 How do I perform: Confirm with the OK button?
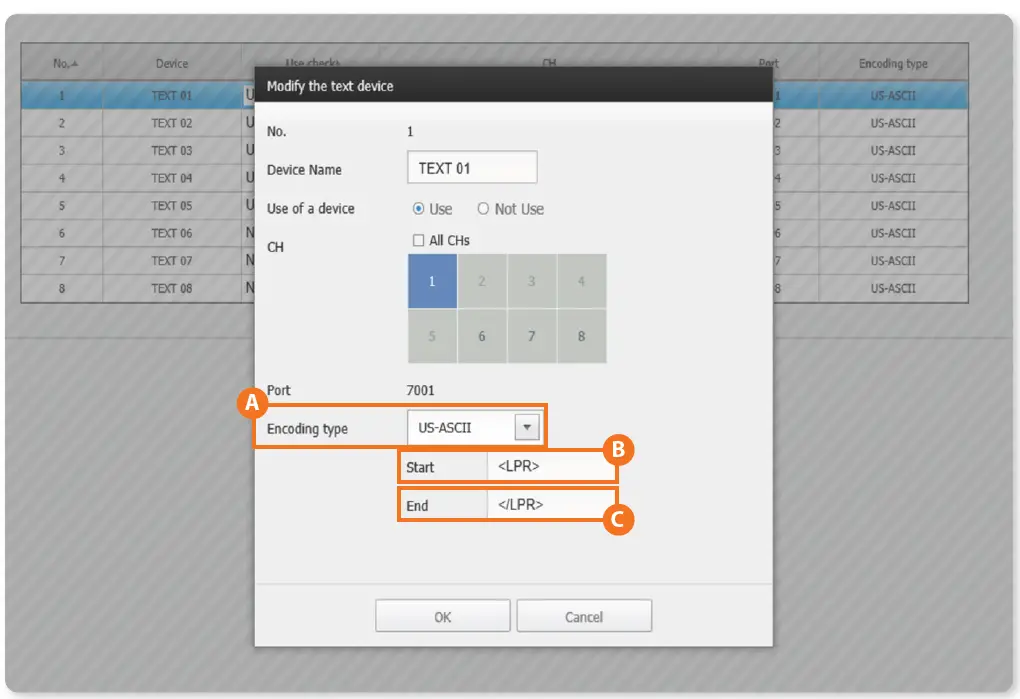pos(442,616)
